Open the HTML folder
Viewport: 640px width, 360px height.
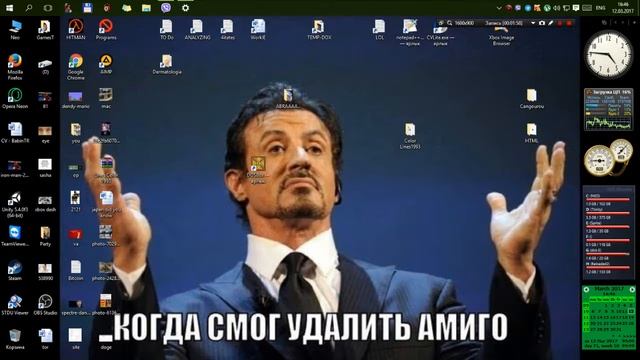click(x=531, y=133)
